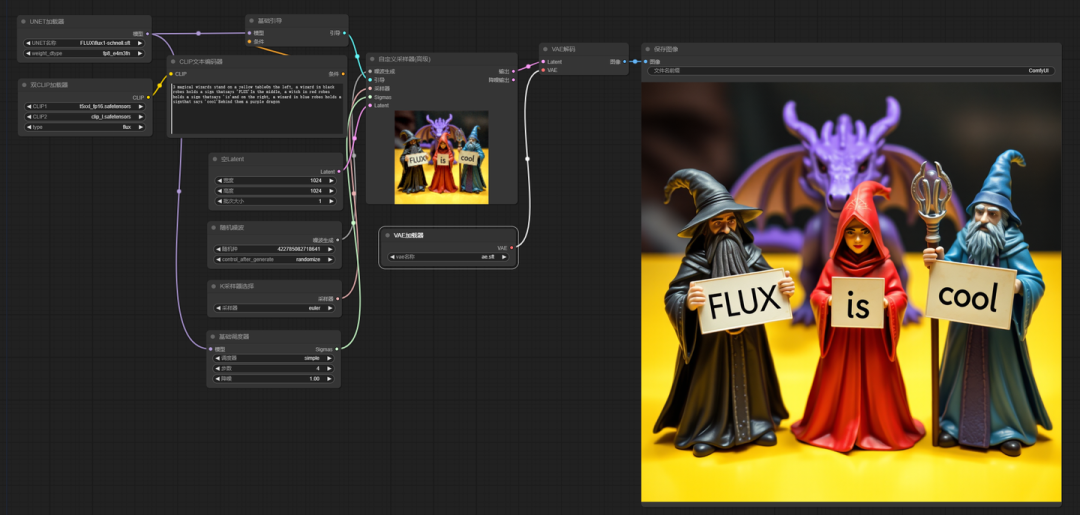Open the CLIP2 dropdown showing clip_l.safetensors
The width and height of the screenshot is (1080, 515).
[85, 117]
